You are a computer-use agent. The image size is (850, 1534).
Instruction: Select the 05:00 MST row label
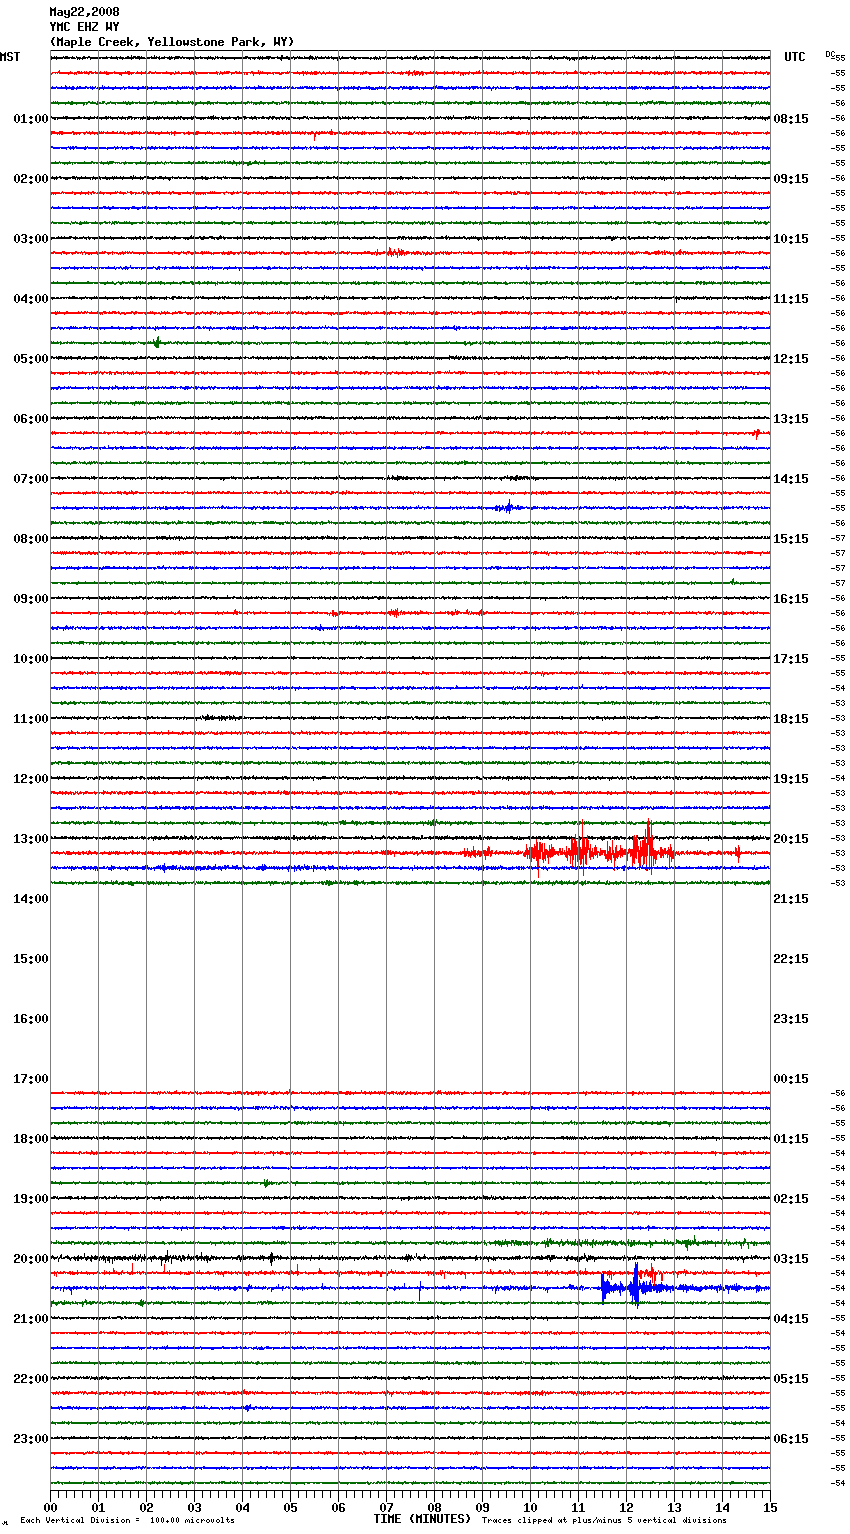pos(31,359)
